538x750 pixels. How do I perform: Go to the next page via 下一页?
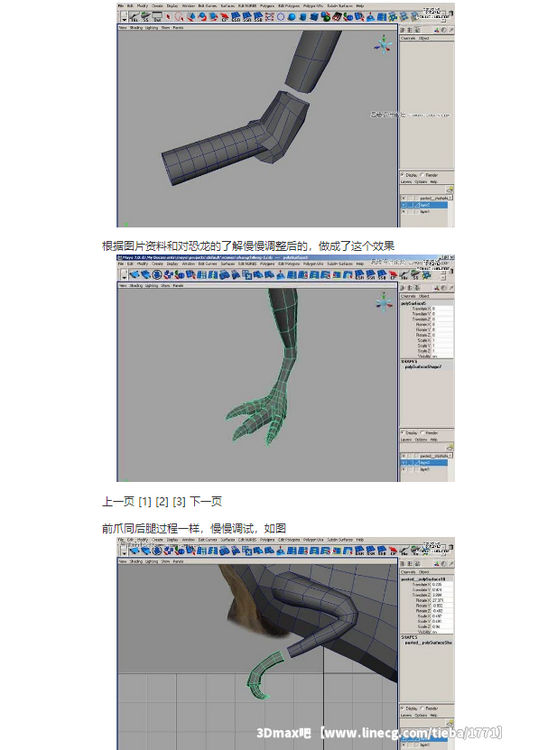206,501
